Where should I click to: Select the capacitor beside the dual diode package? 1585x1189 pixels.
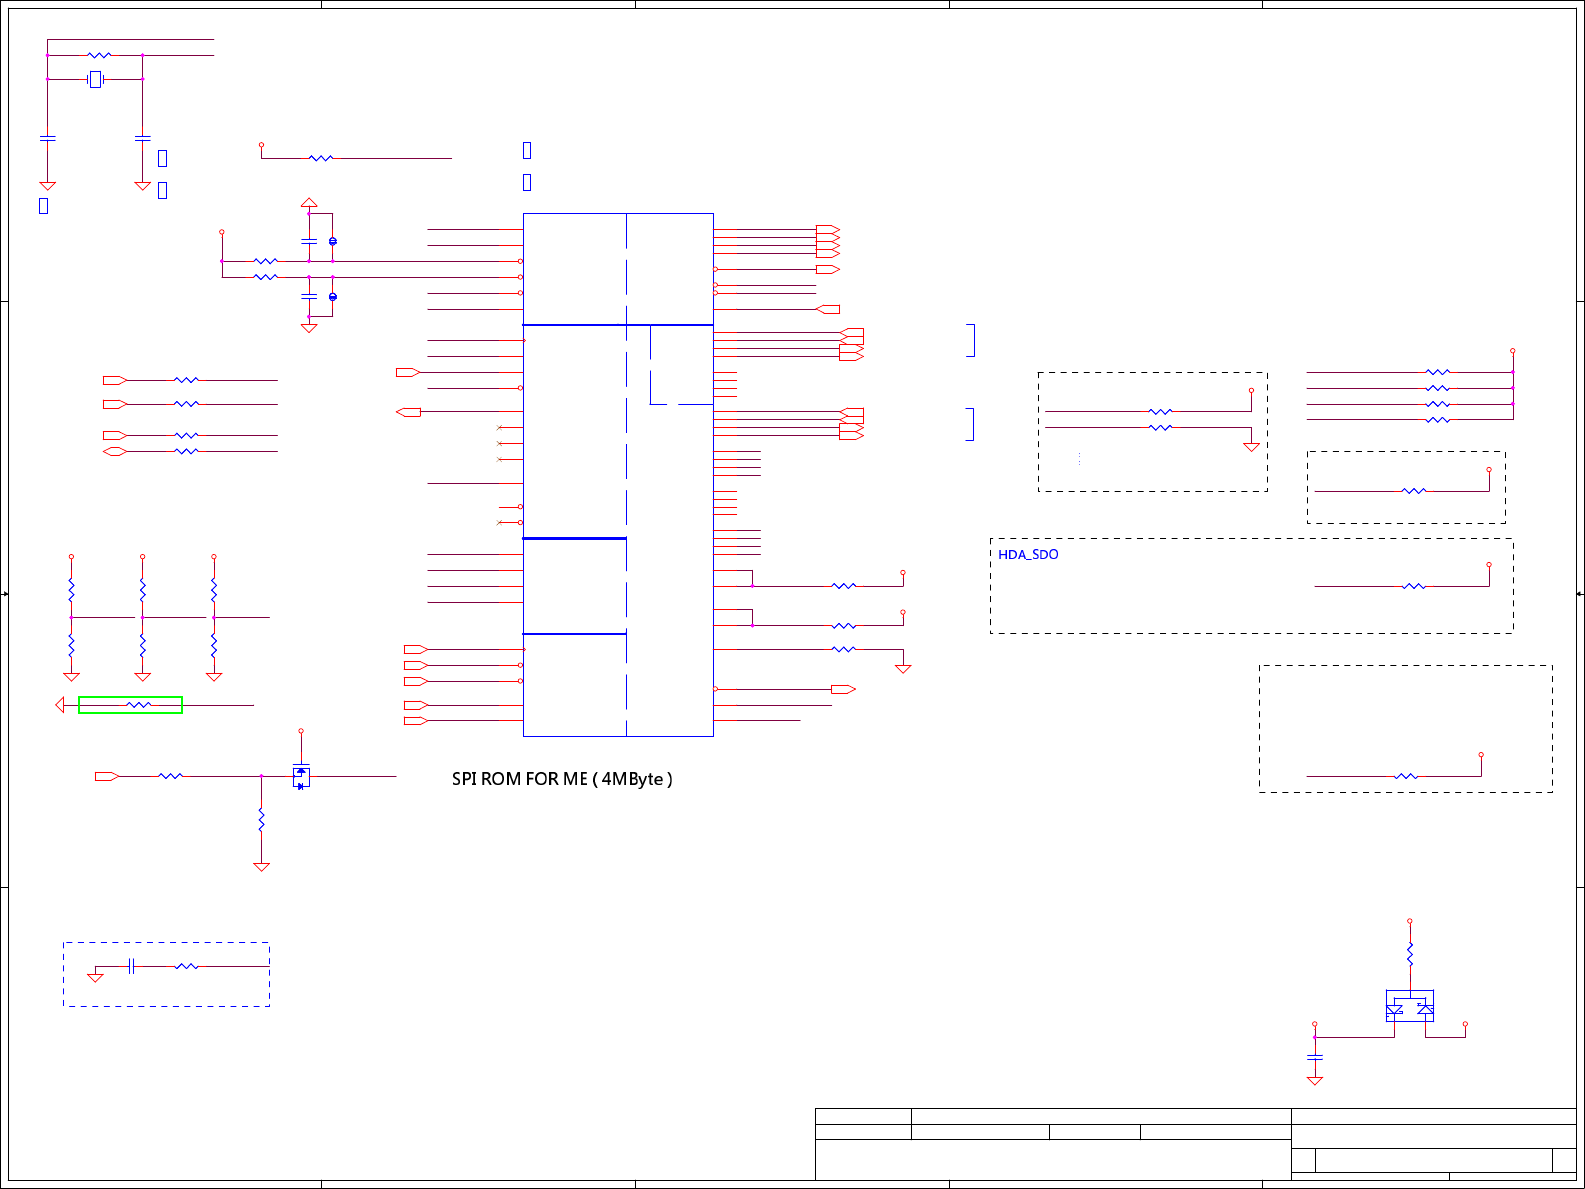coord(1315,1057)
